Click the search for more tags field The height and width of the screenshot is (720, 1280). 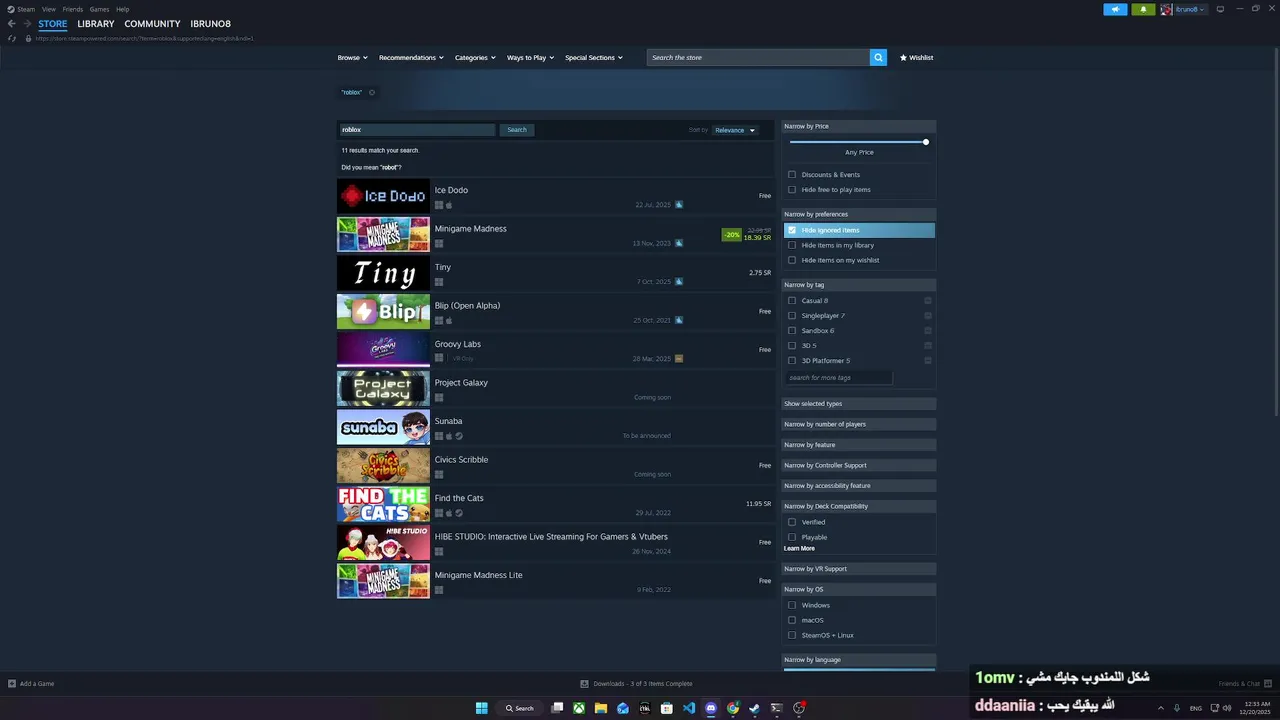(838, 378)
